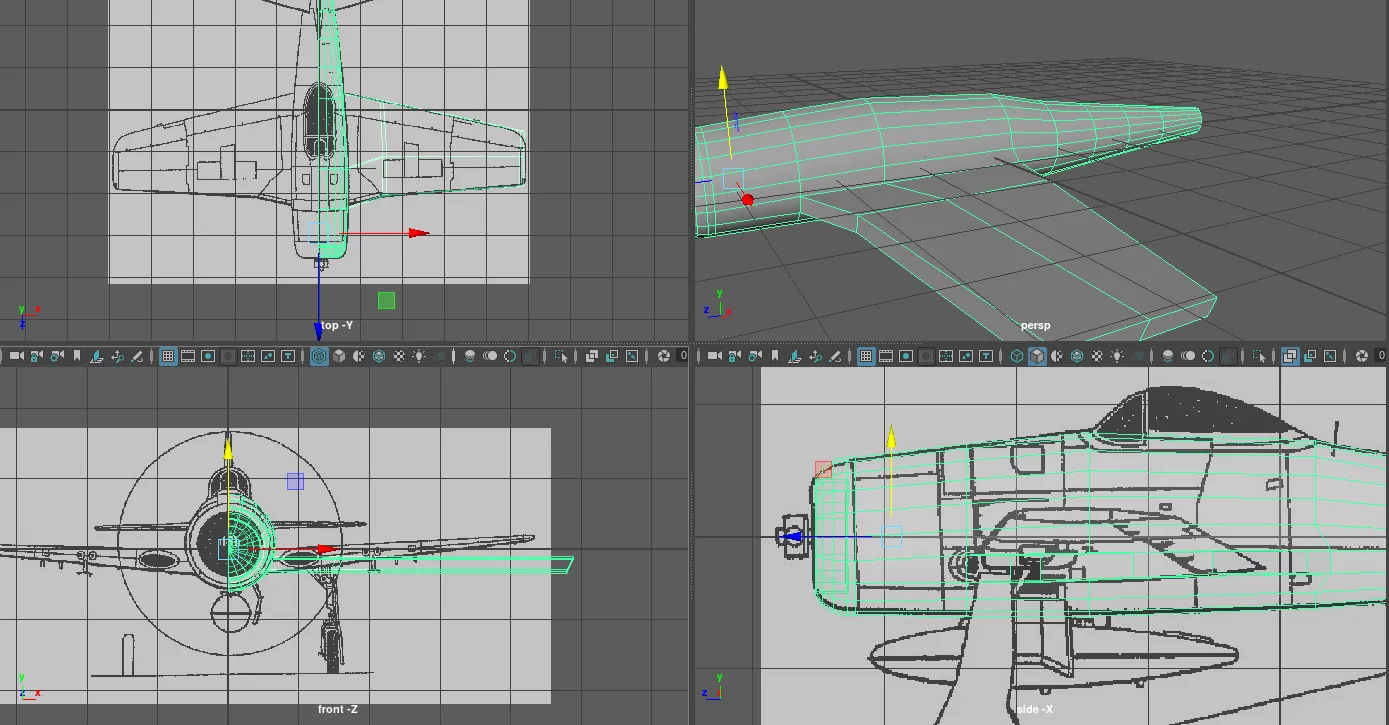Viewport: 1389px width, 725px height.
Task: Click Isolate Select in the front view toolbar
Action: click(x=561, y=356)
